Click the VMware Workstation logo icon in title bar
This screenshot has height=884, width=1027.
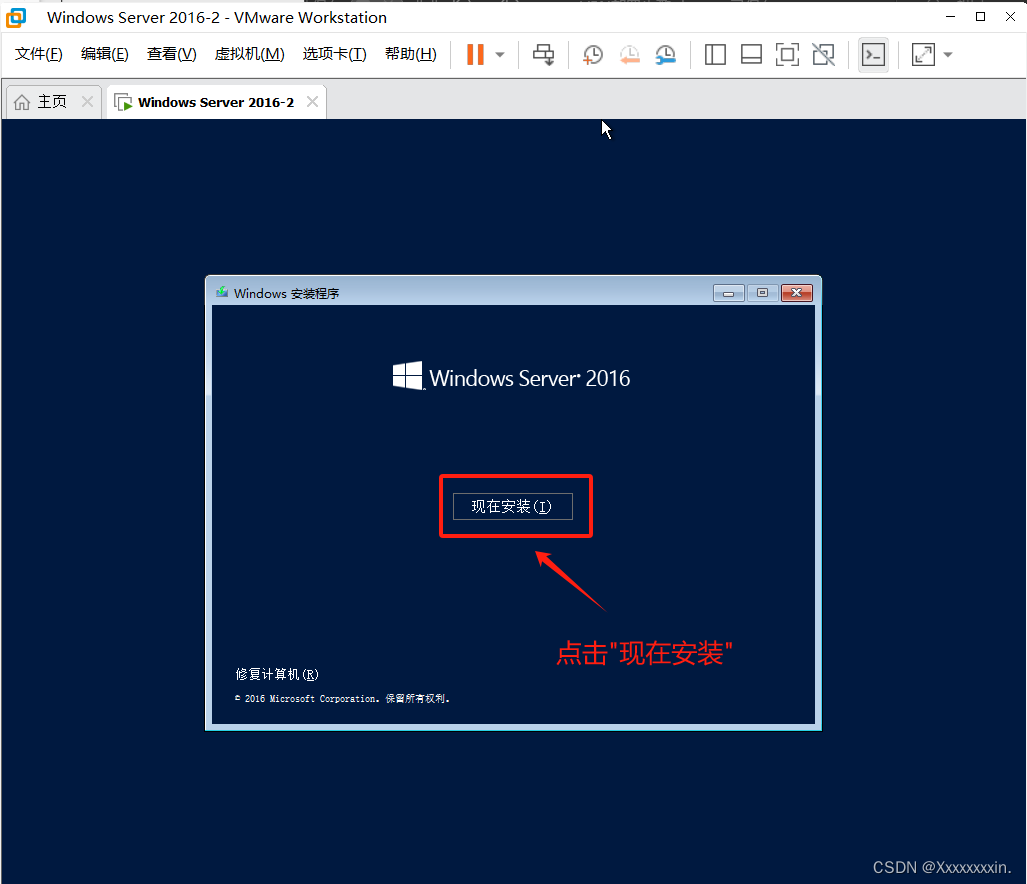click(x=16, y=18)
